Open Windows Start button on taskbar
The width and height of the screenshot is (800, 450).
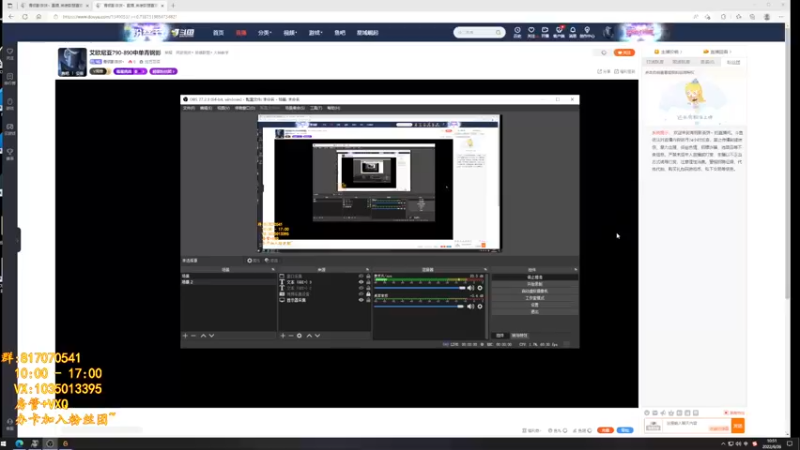5,444
